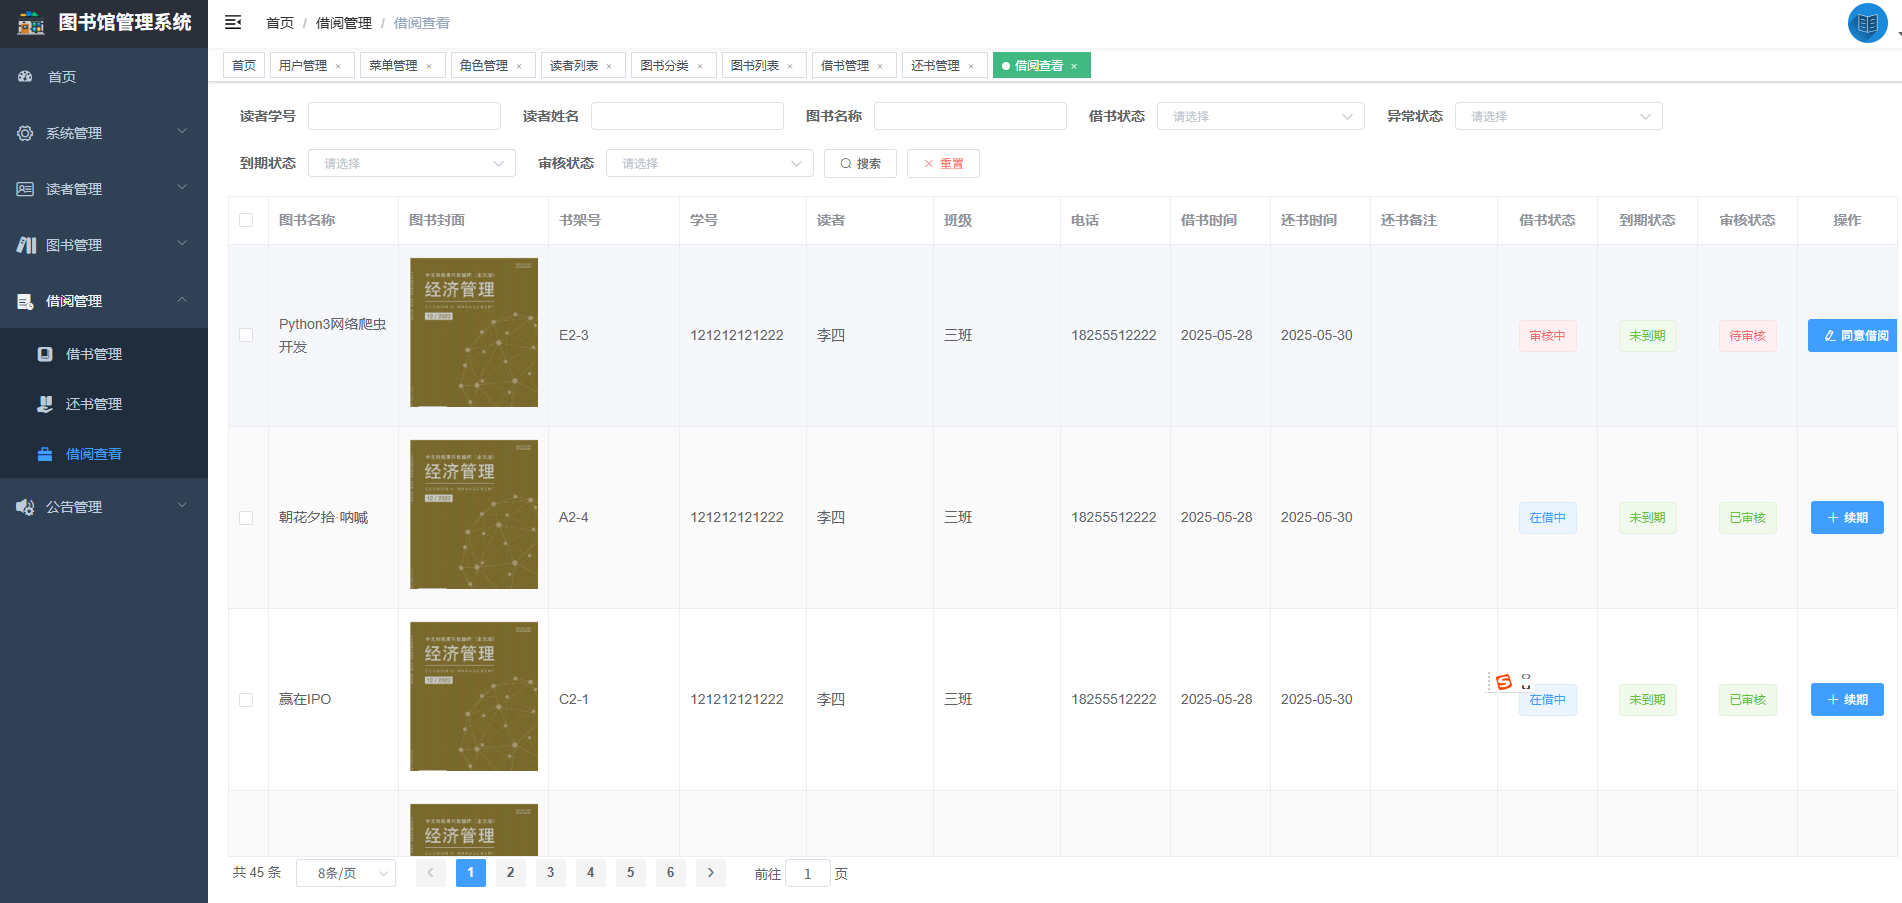1902x903 pixels.
Task: Switch to the 图书列表 tab
Action: tap(757, 64)
